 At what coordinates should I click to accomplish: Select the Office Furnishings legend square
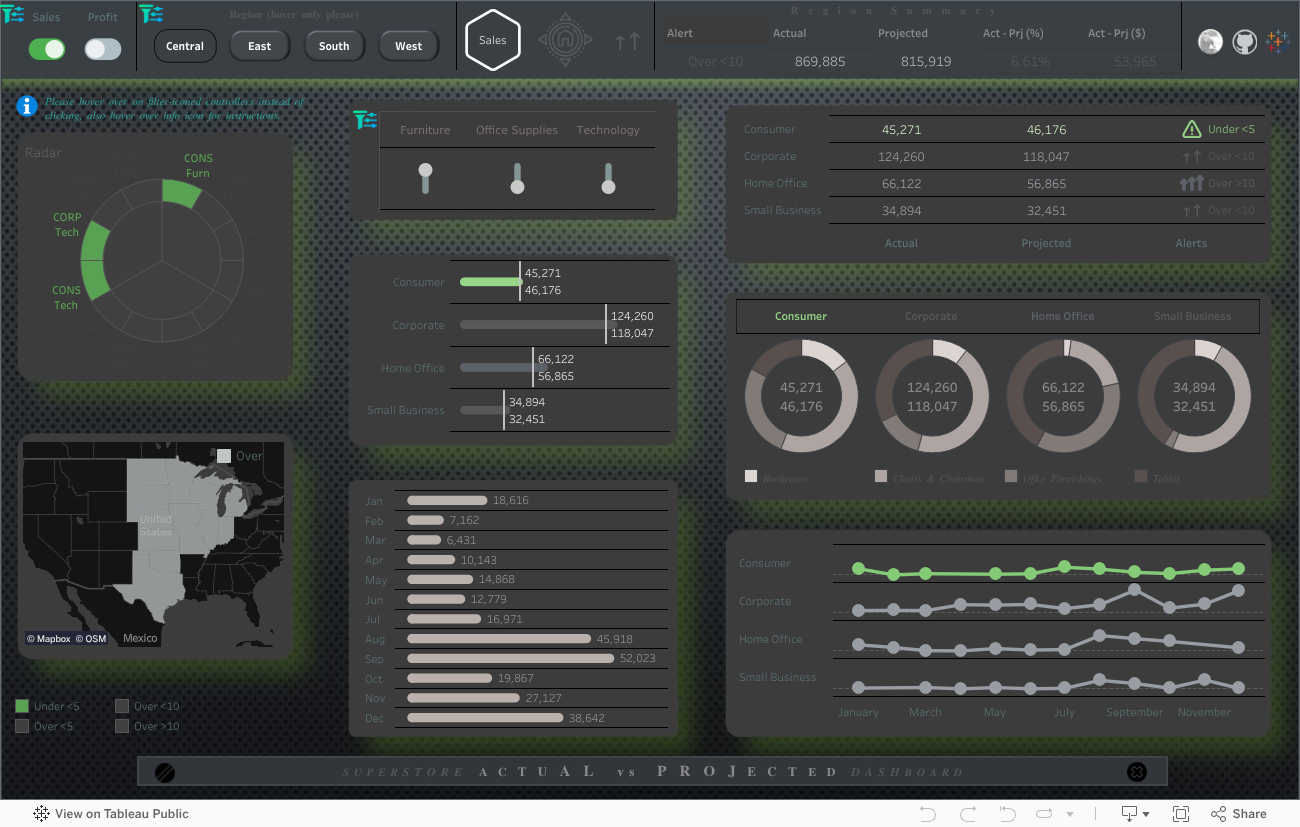click(1011, 477)
